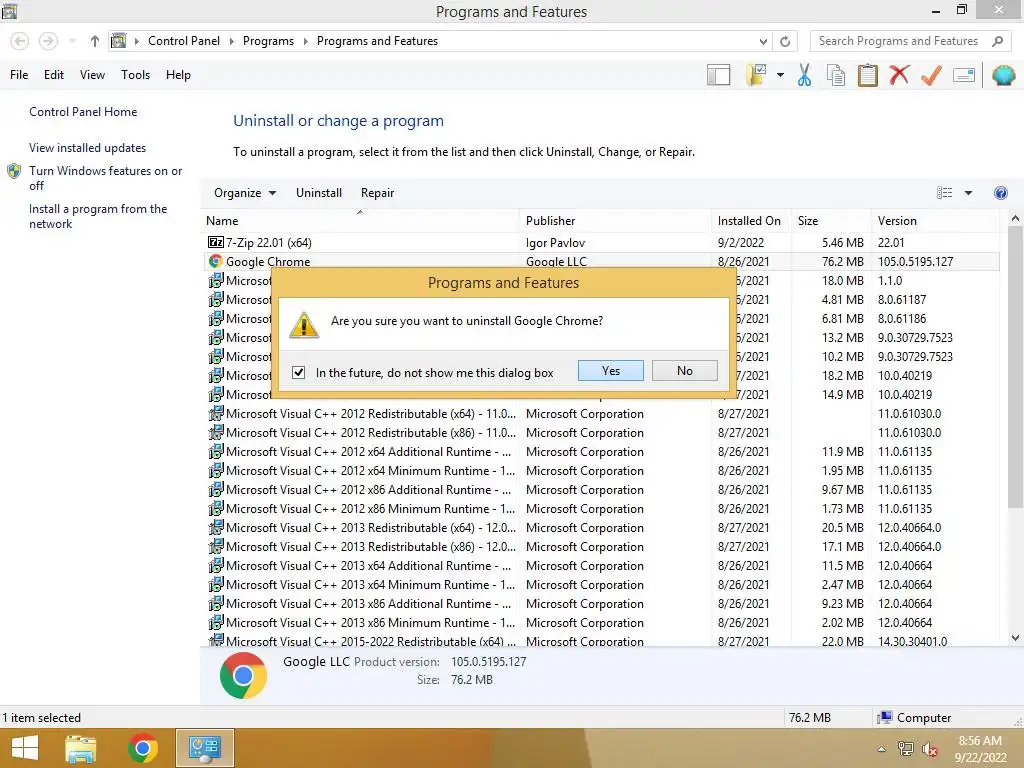
Task: Click the Paste clipboard toolbar icon
Action: [867, 75]
